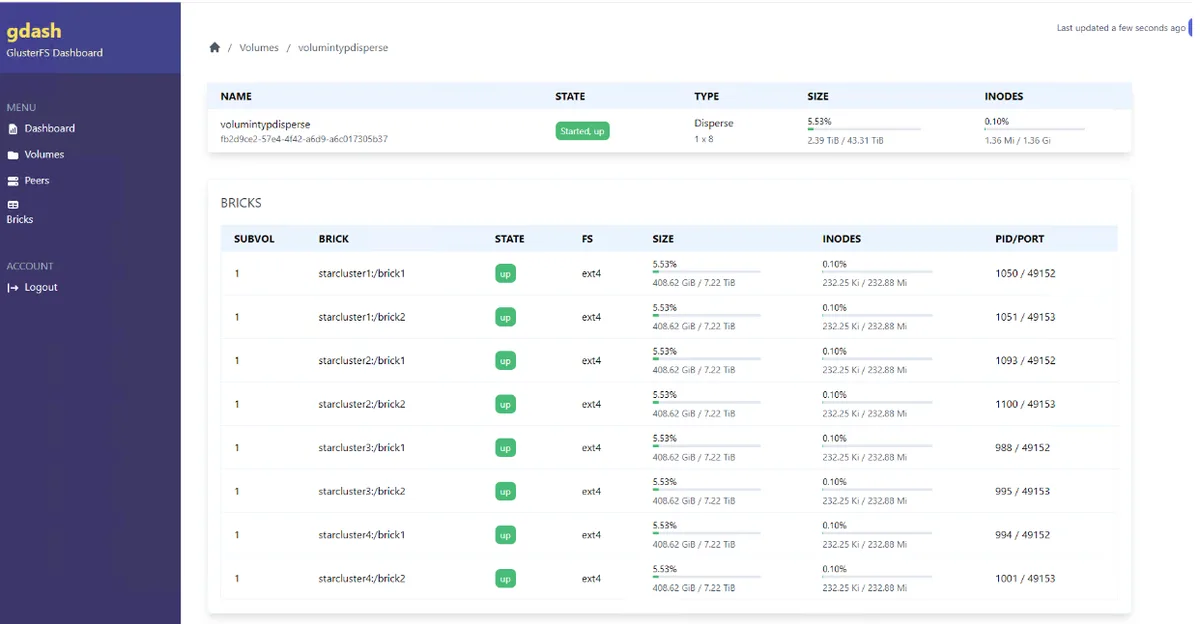The height and width of the screenshot is (624, 1200).
Task: Click the NAME column header in volume table
Action: pos(236,96)
